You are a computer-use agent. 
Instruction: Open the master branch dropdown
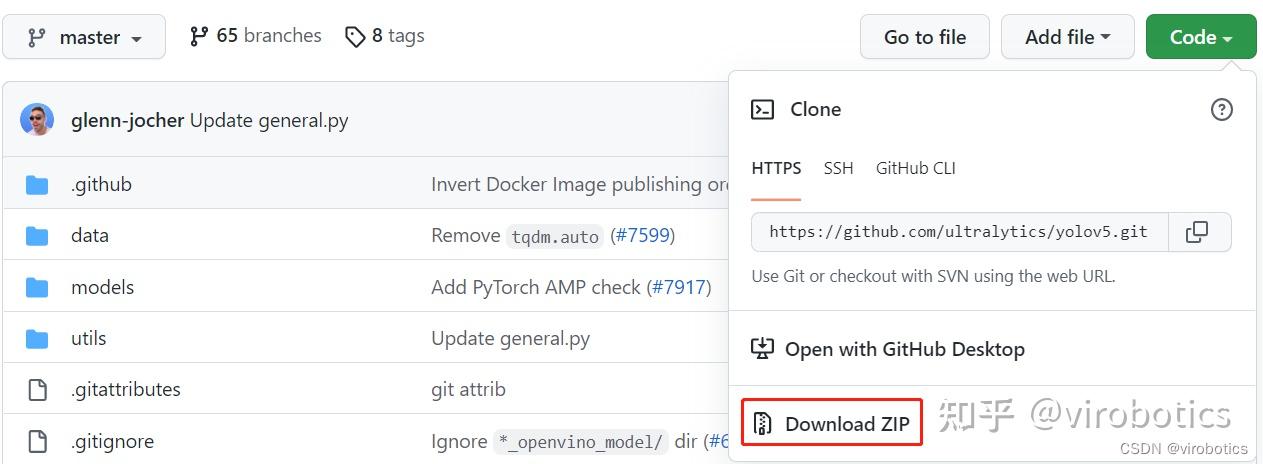[x=84, y=37]
